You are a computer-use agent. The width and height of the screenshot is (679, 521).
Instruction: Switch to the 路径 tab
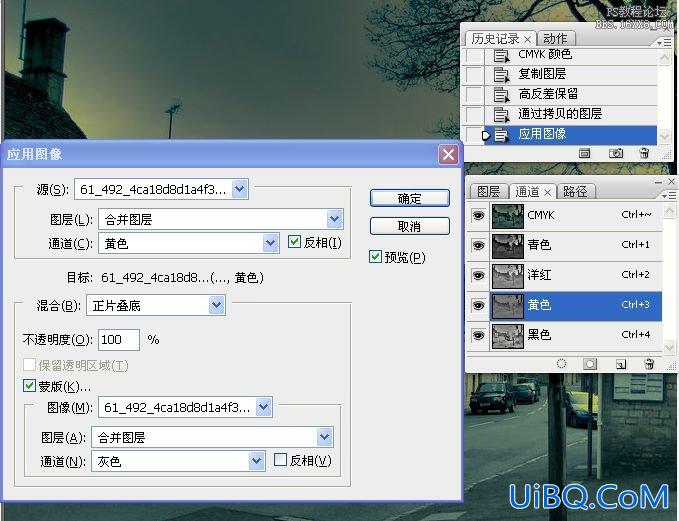(x=576, y=192)
